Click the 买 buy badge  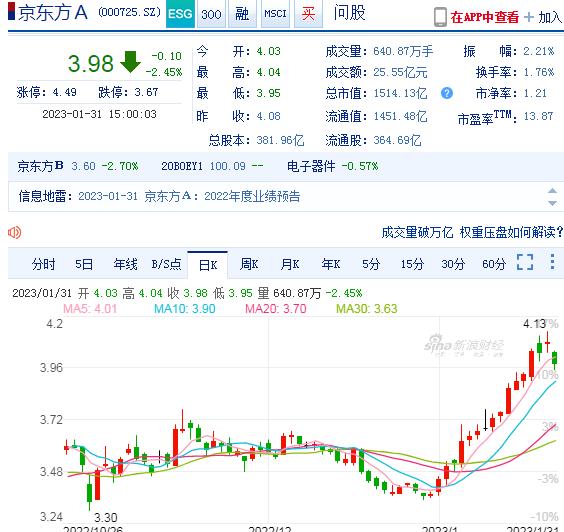pos(308,14)
